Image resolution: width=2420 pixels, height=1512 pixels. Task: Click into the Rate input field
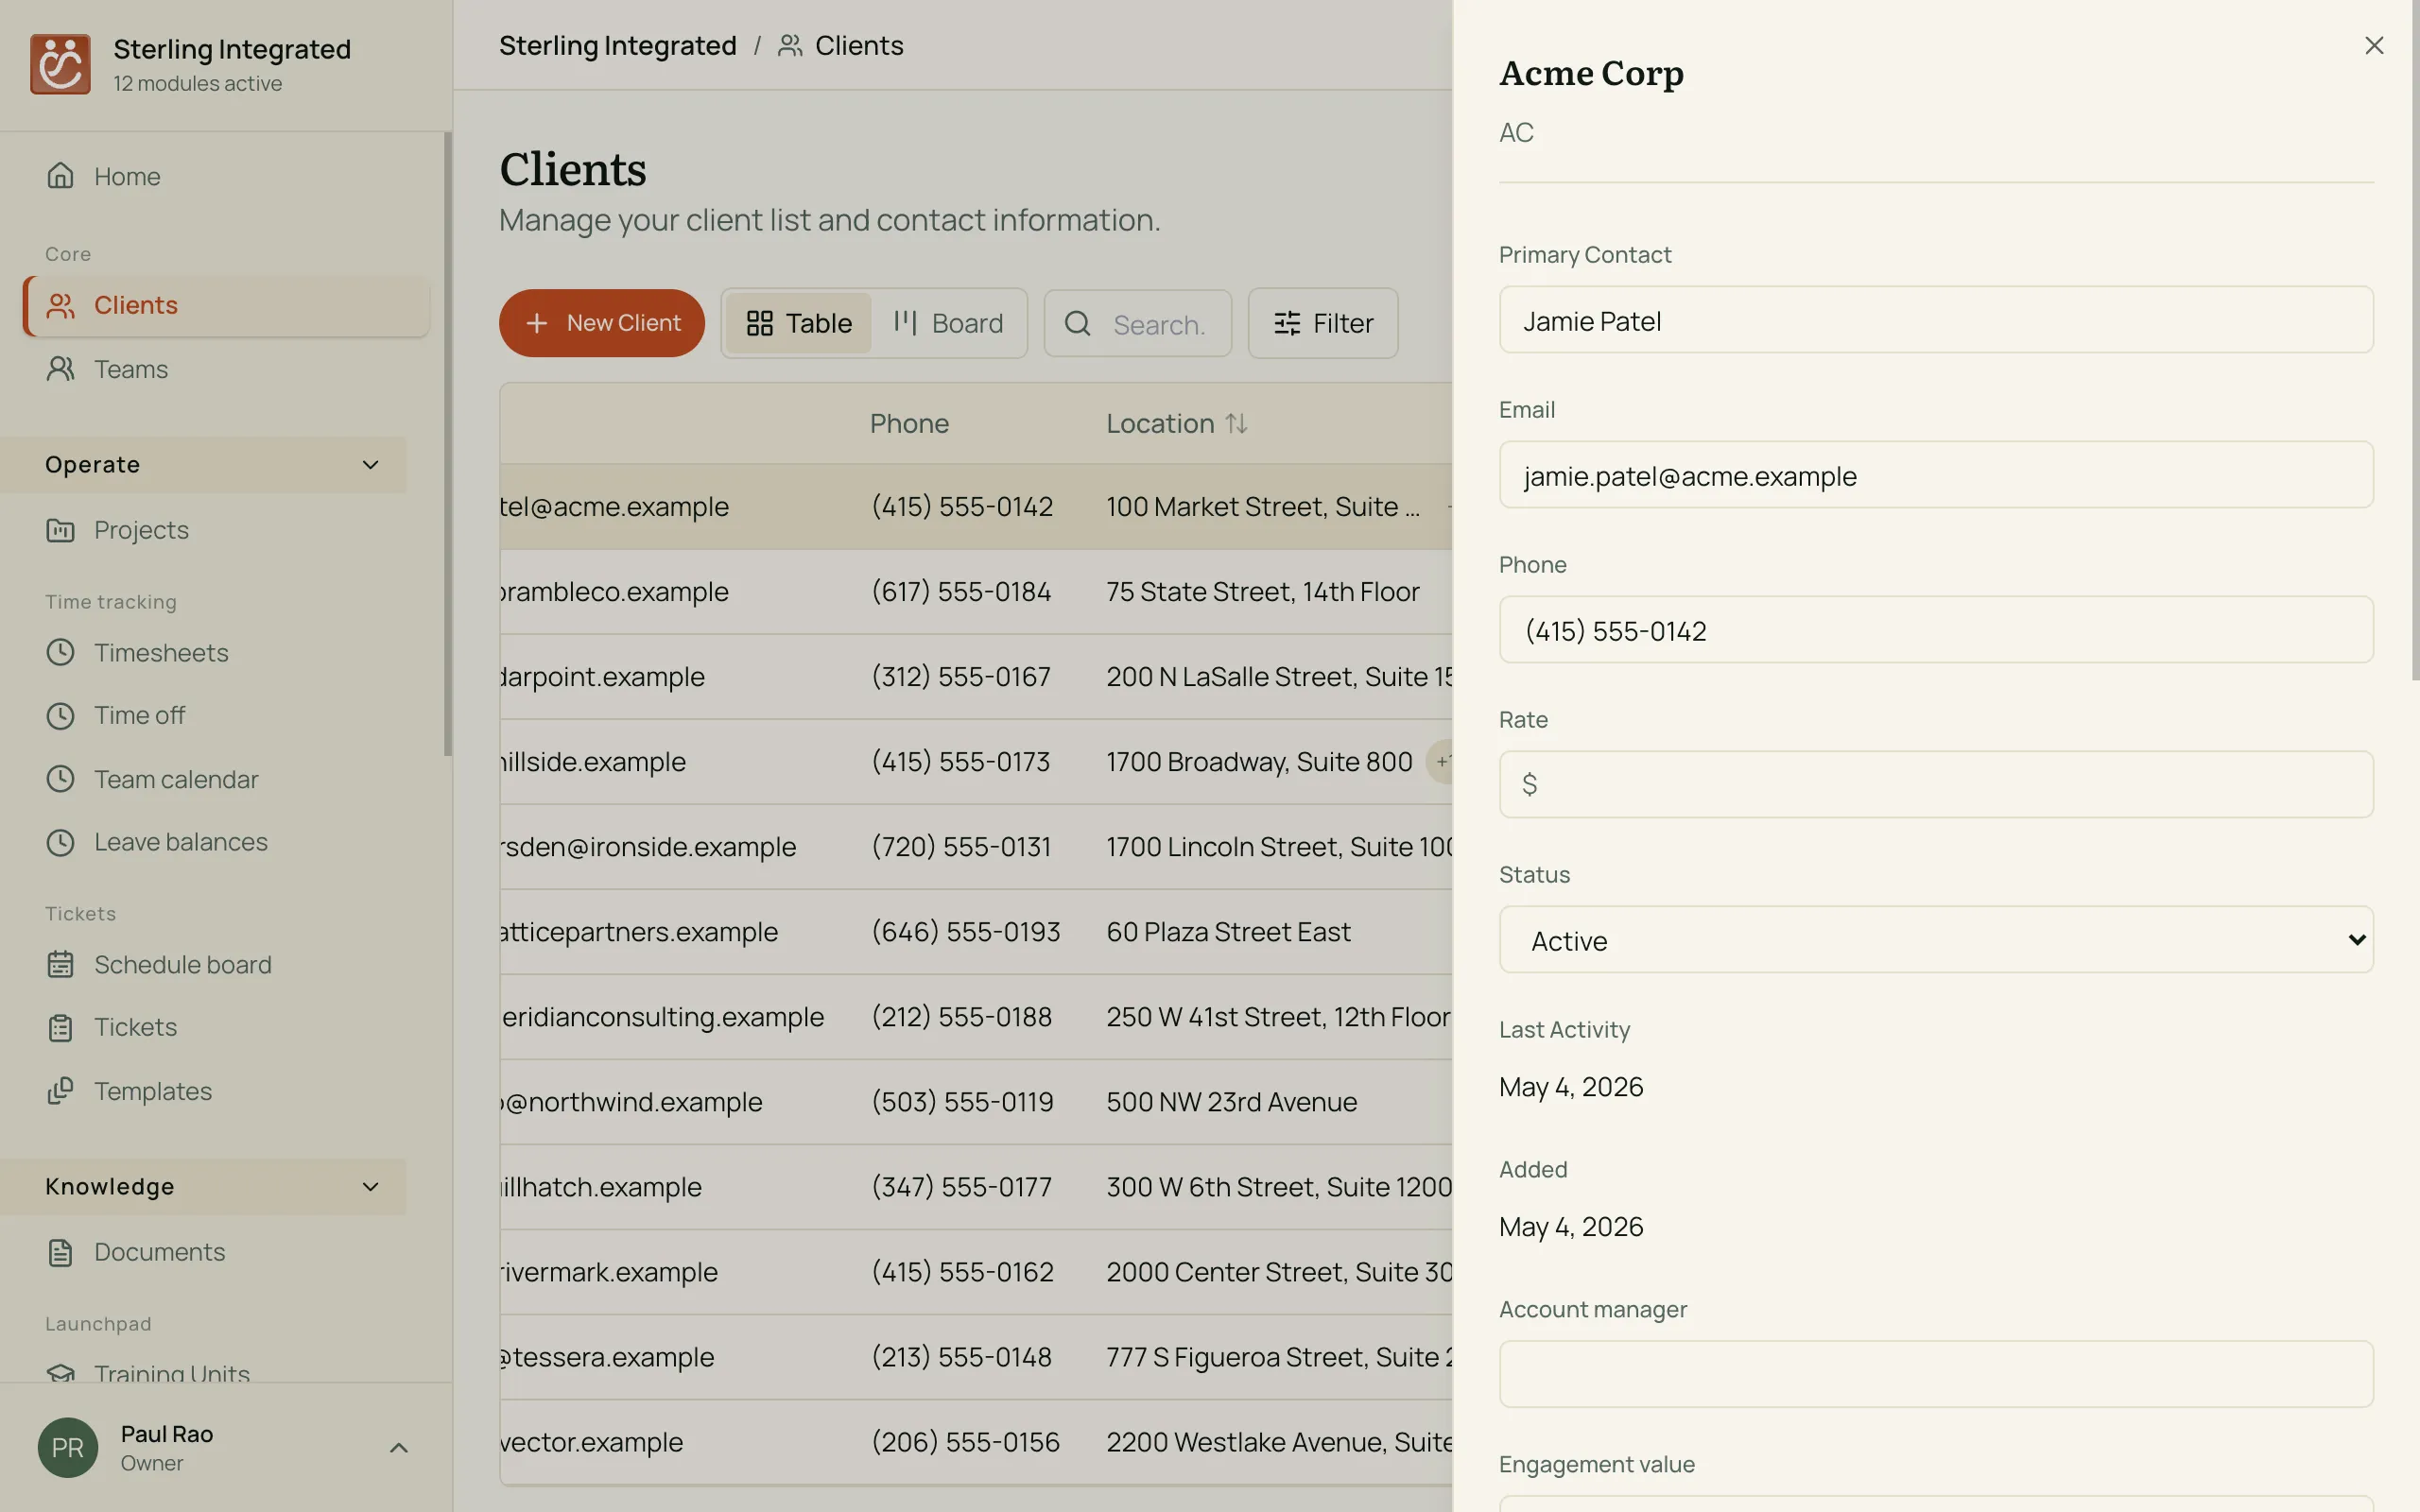[x=1936, y=784]
